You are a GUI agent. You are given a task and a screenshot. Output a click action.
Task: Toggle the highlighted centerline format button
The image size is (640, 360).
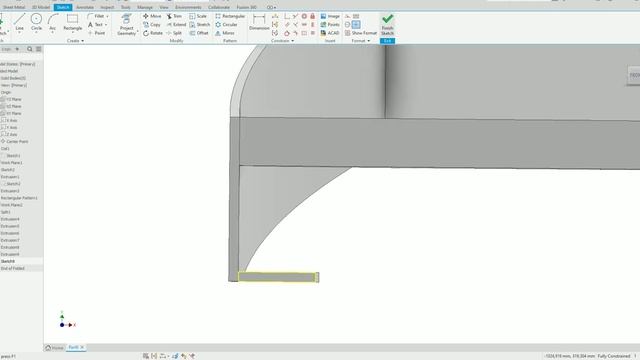[x=356, y=24]
